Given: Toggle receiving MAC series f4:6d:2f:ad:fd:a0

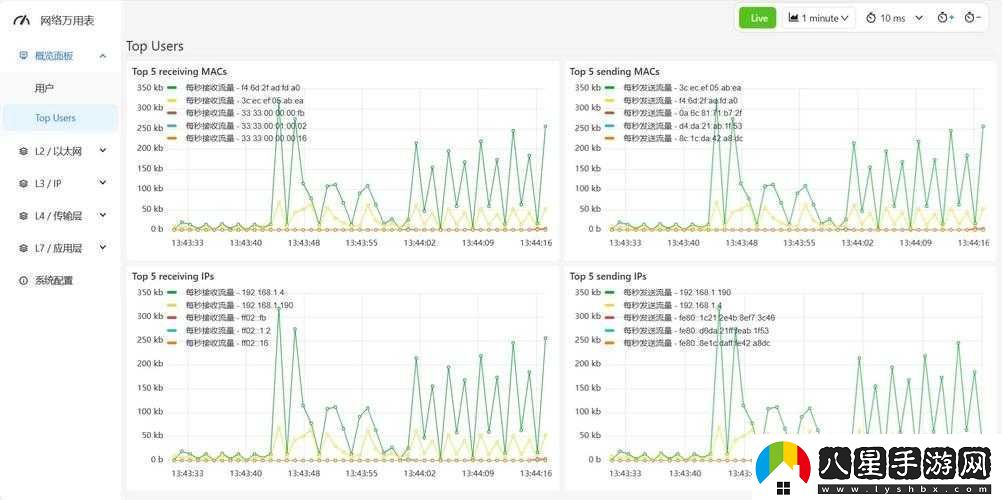Looking at the screenshot, I should [234, 88].
